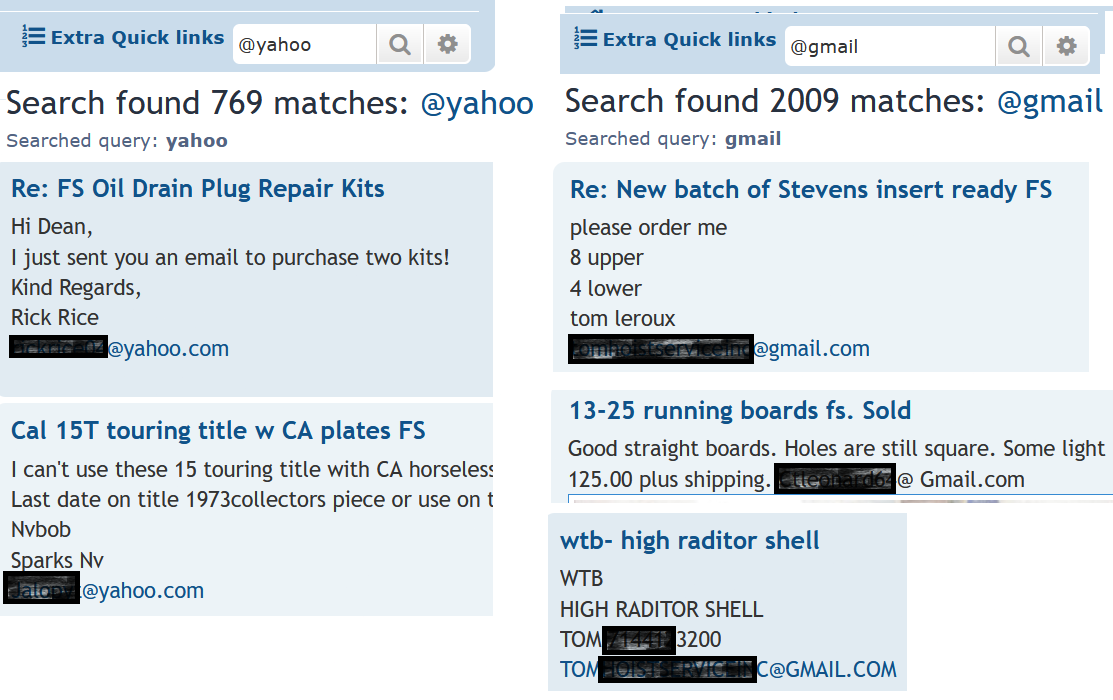Click the magnifier search button beside the @gmail field
This screenshot has height=700, width=1113.
click(1019, 47)
